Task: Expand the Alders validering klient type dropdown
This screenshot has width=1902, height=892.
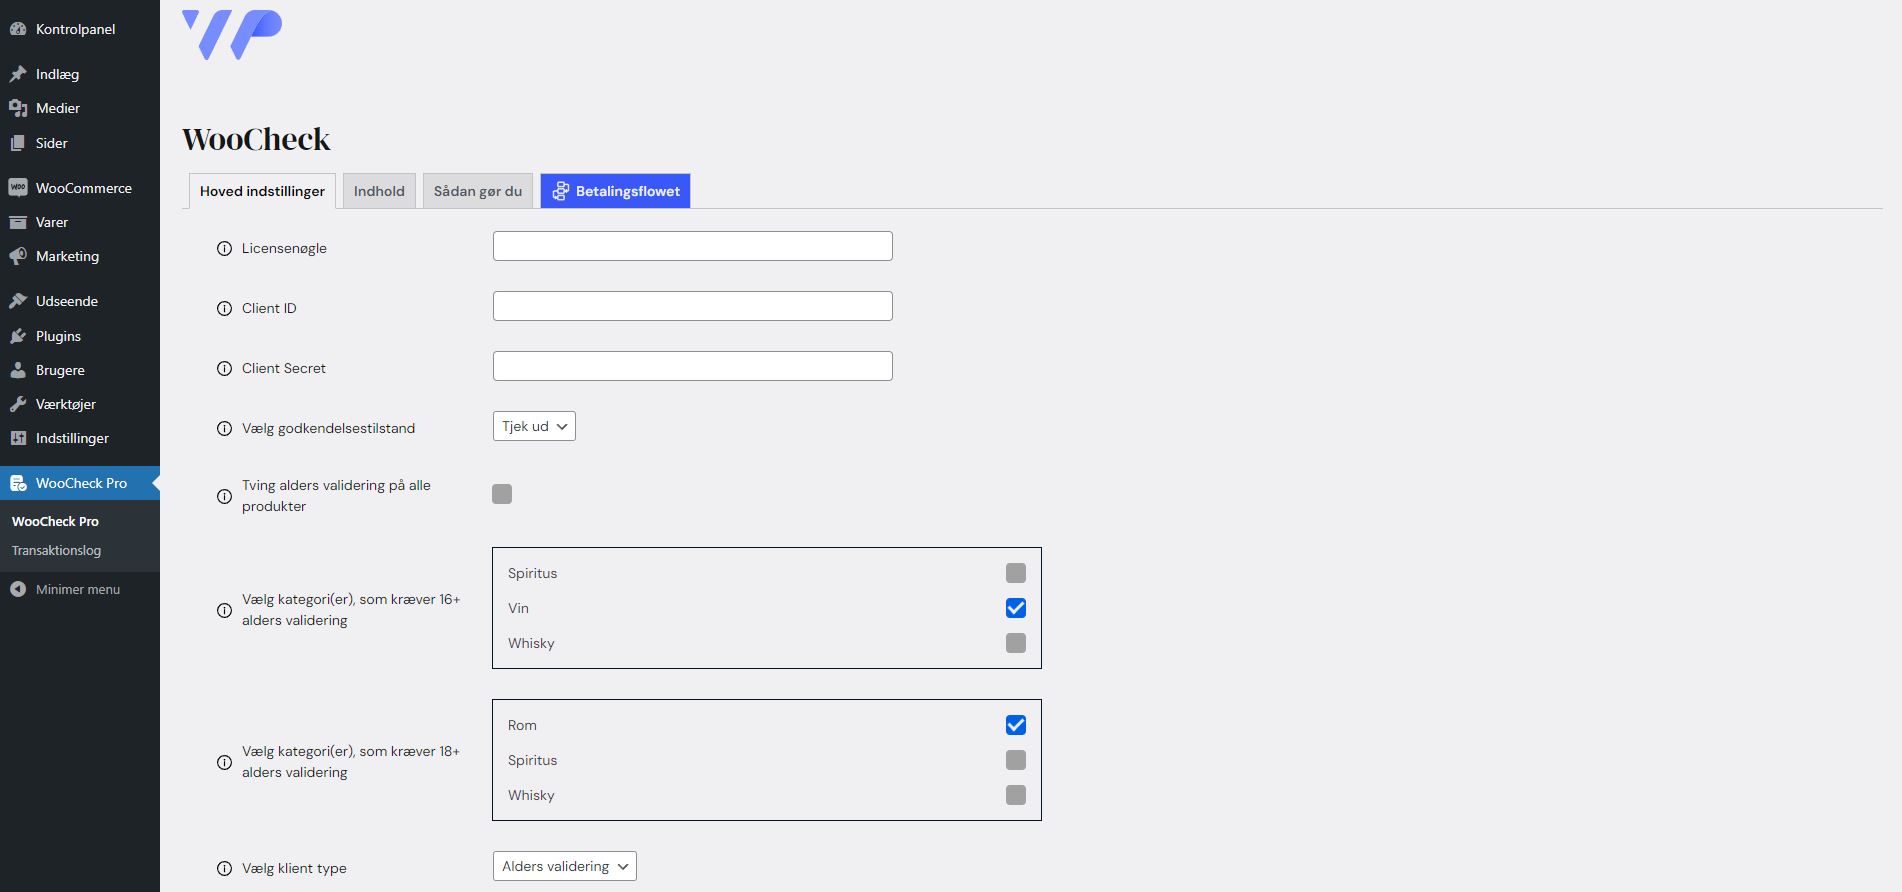Action: (564, 866)
